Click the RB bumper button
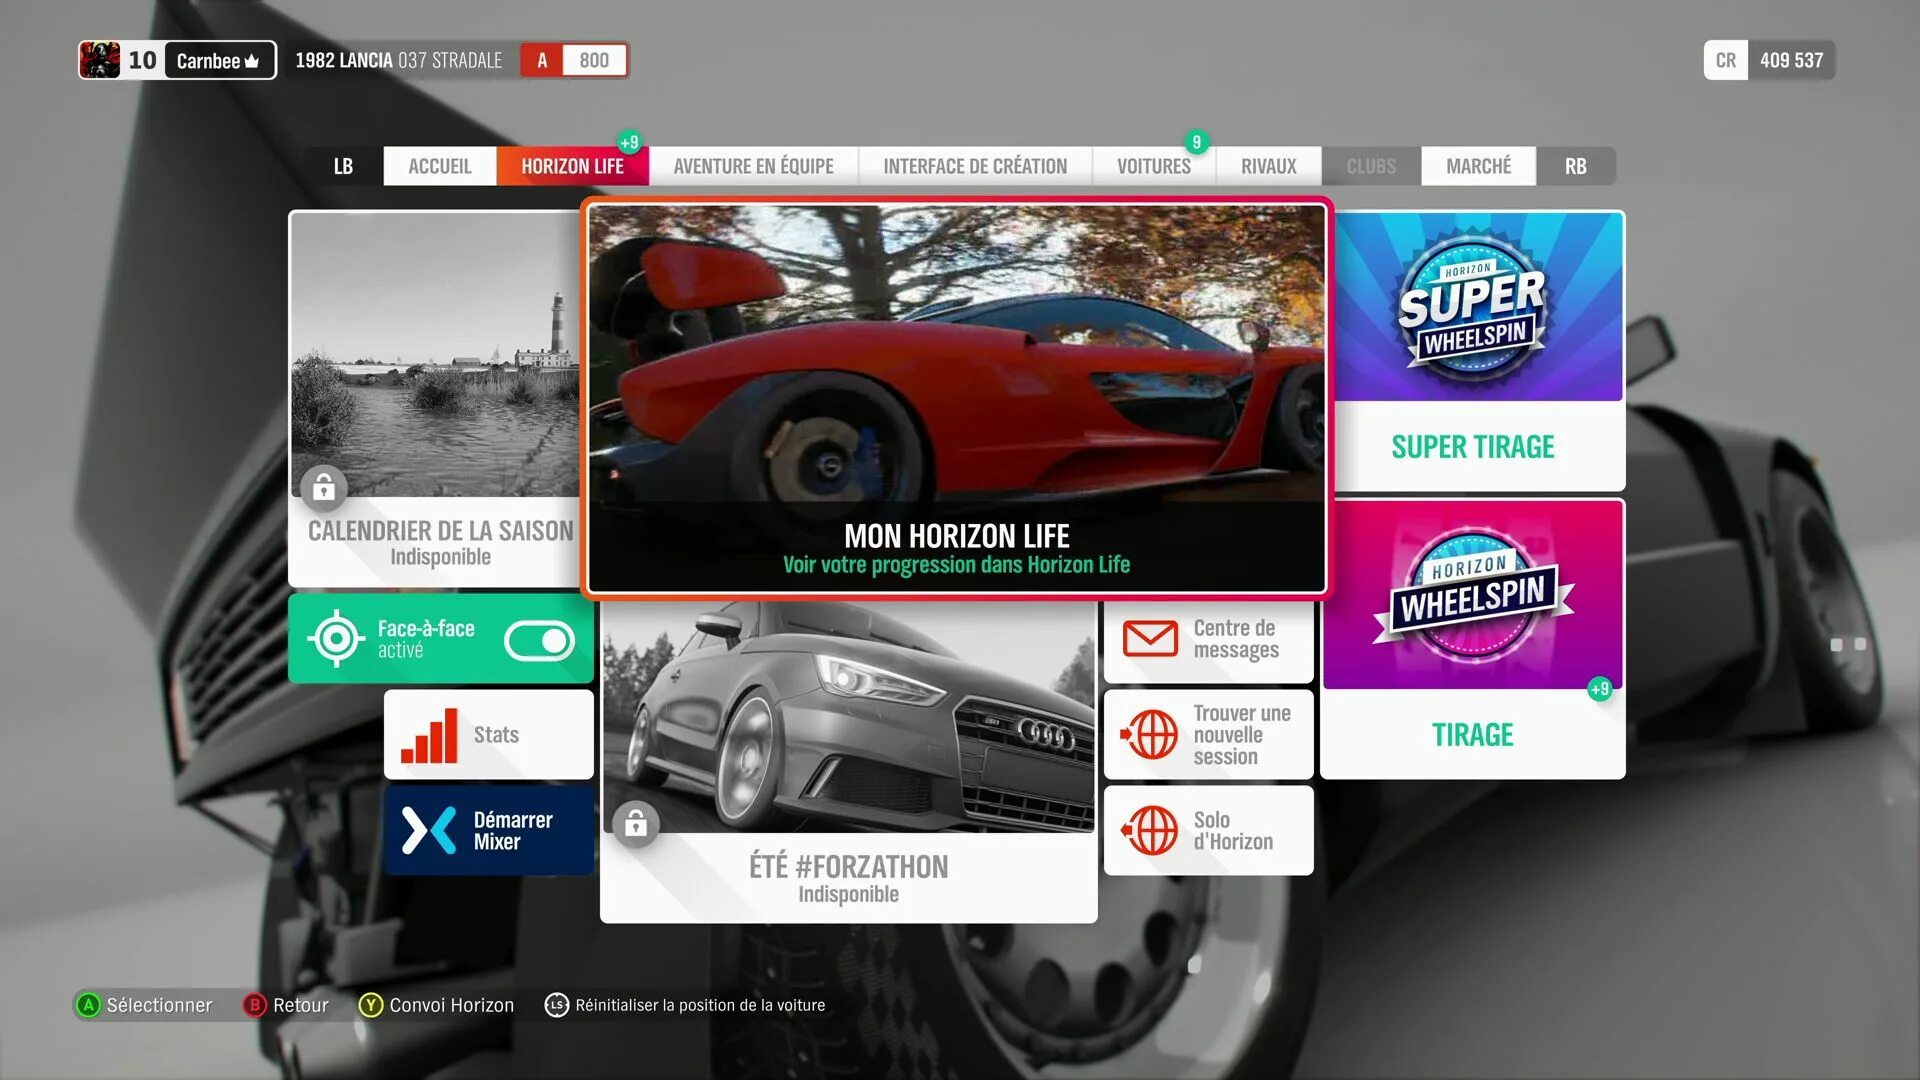This screenshot has height=1080, width=1920. [1576, 166]
